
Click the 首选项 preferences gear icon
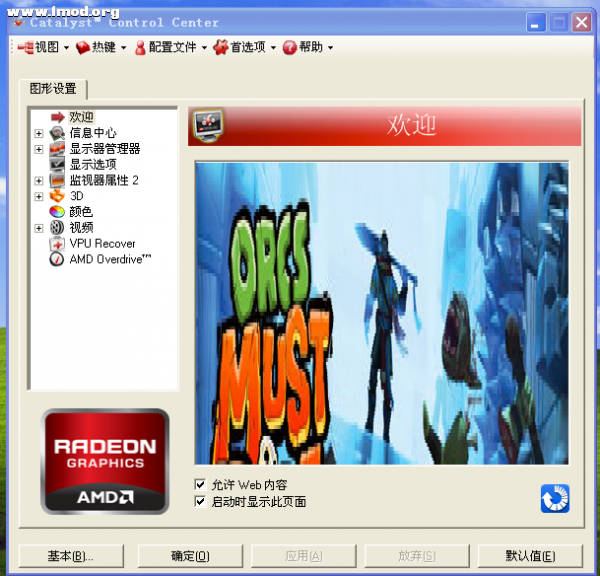[x=220, y=47]
